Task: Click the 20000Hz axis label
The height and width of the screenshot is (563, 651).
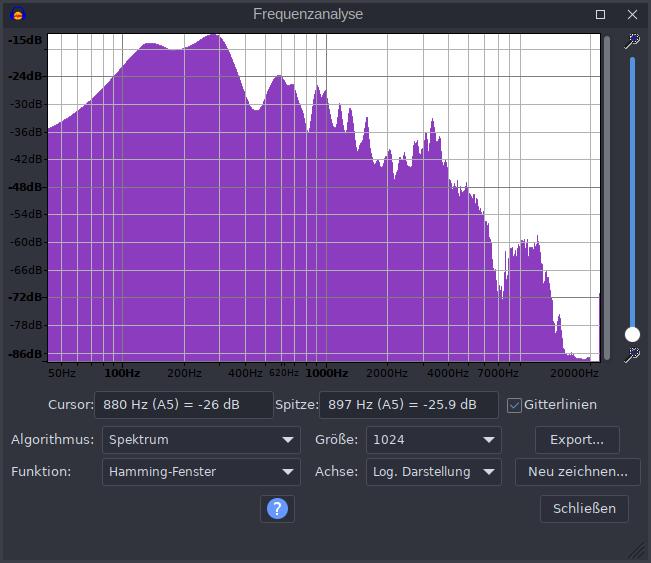Action: tap(574, 373)
